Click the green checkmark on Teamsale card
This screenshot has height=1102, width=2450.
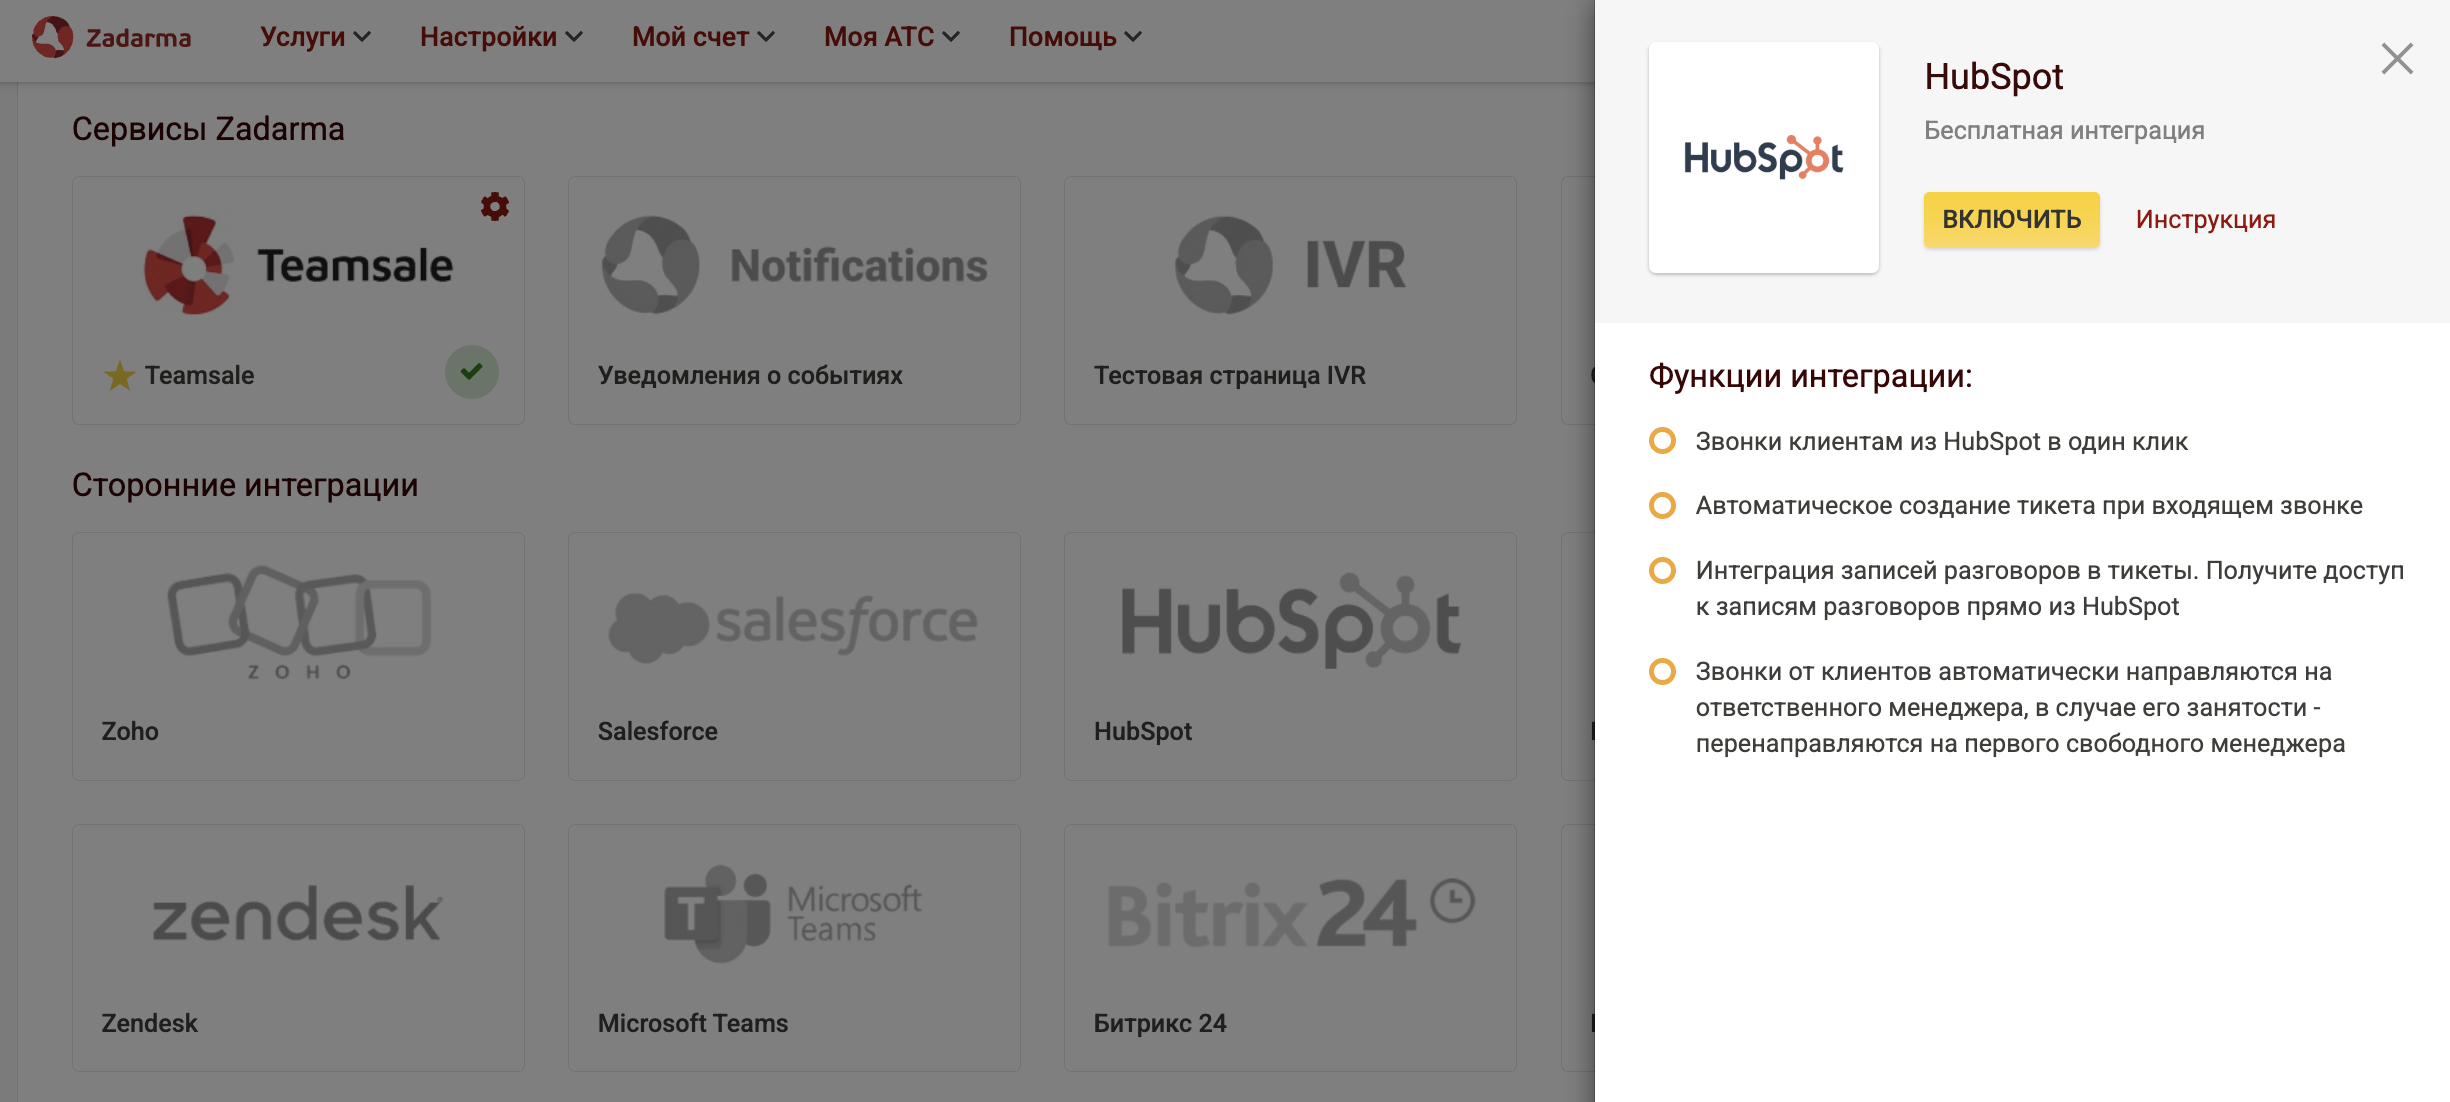pyautogui.click(x=472, y=372)
